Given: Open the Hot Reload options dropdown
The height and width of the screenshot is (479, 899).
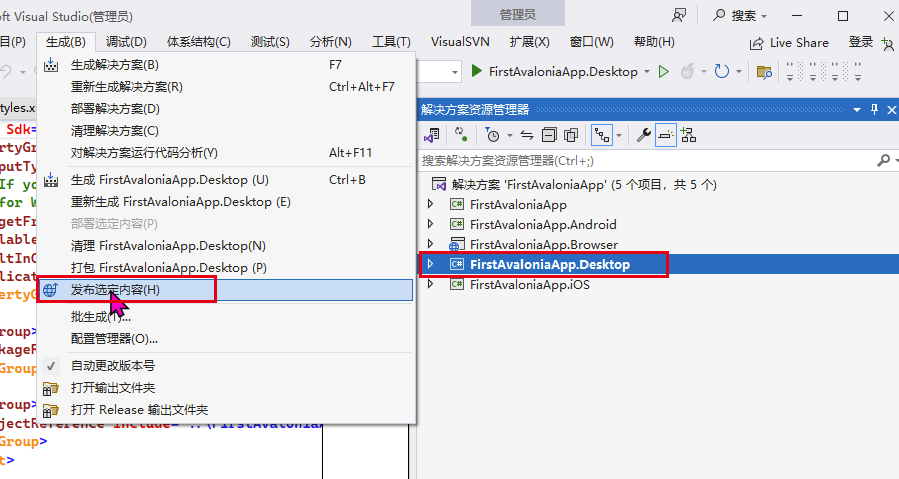Looking at the screenshot, I should [703, 72].
